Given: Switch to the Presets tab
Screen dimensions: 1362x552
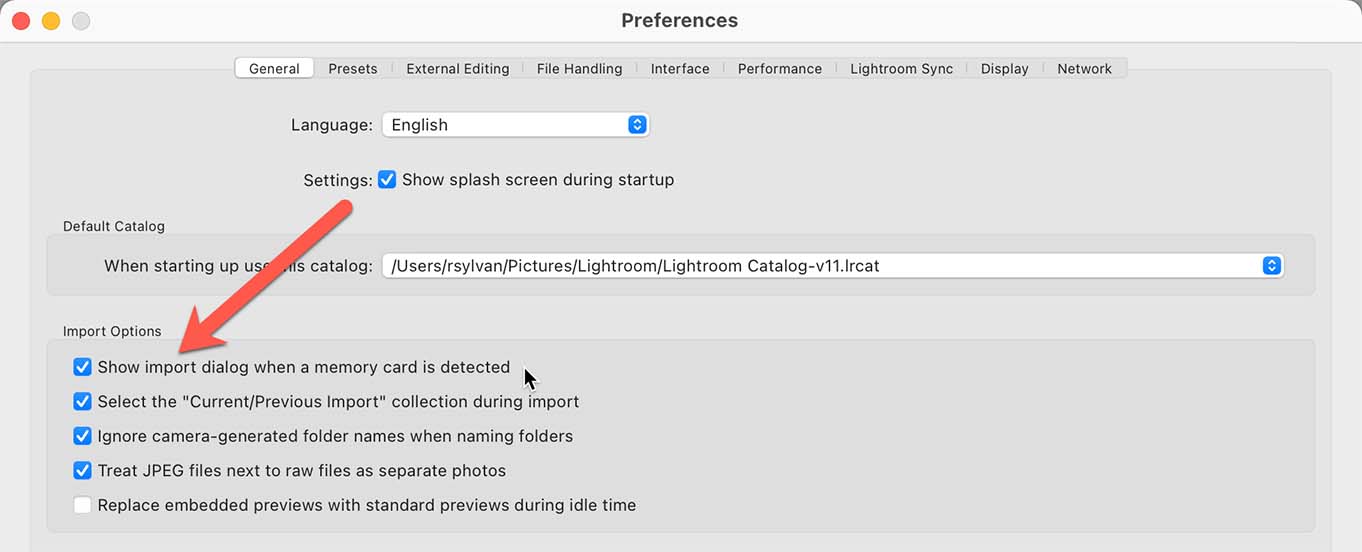Looking at the screenshot, I should 352,69.
